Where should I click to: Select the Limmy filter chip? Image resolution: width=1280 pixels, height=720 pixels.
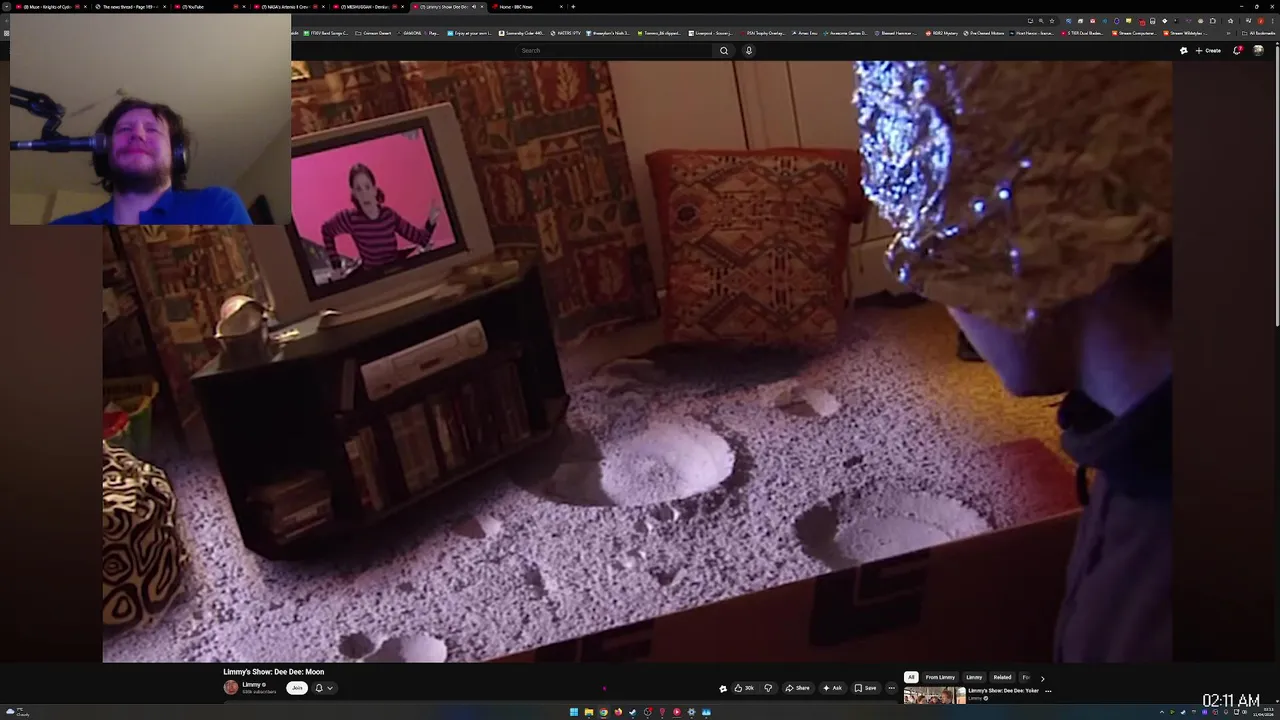pyautogui.click(x=974, y=677)
